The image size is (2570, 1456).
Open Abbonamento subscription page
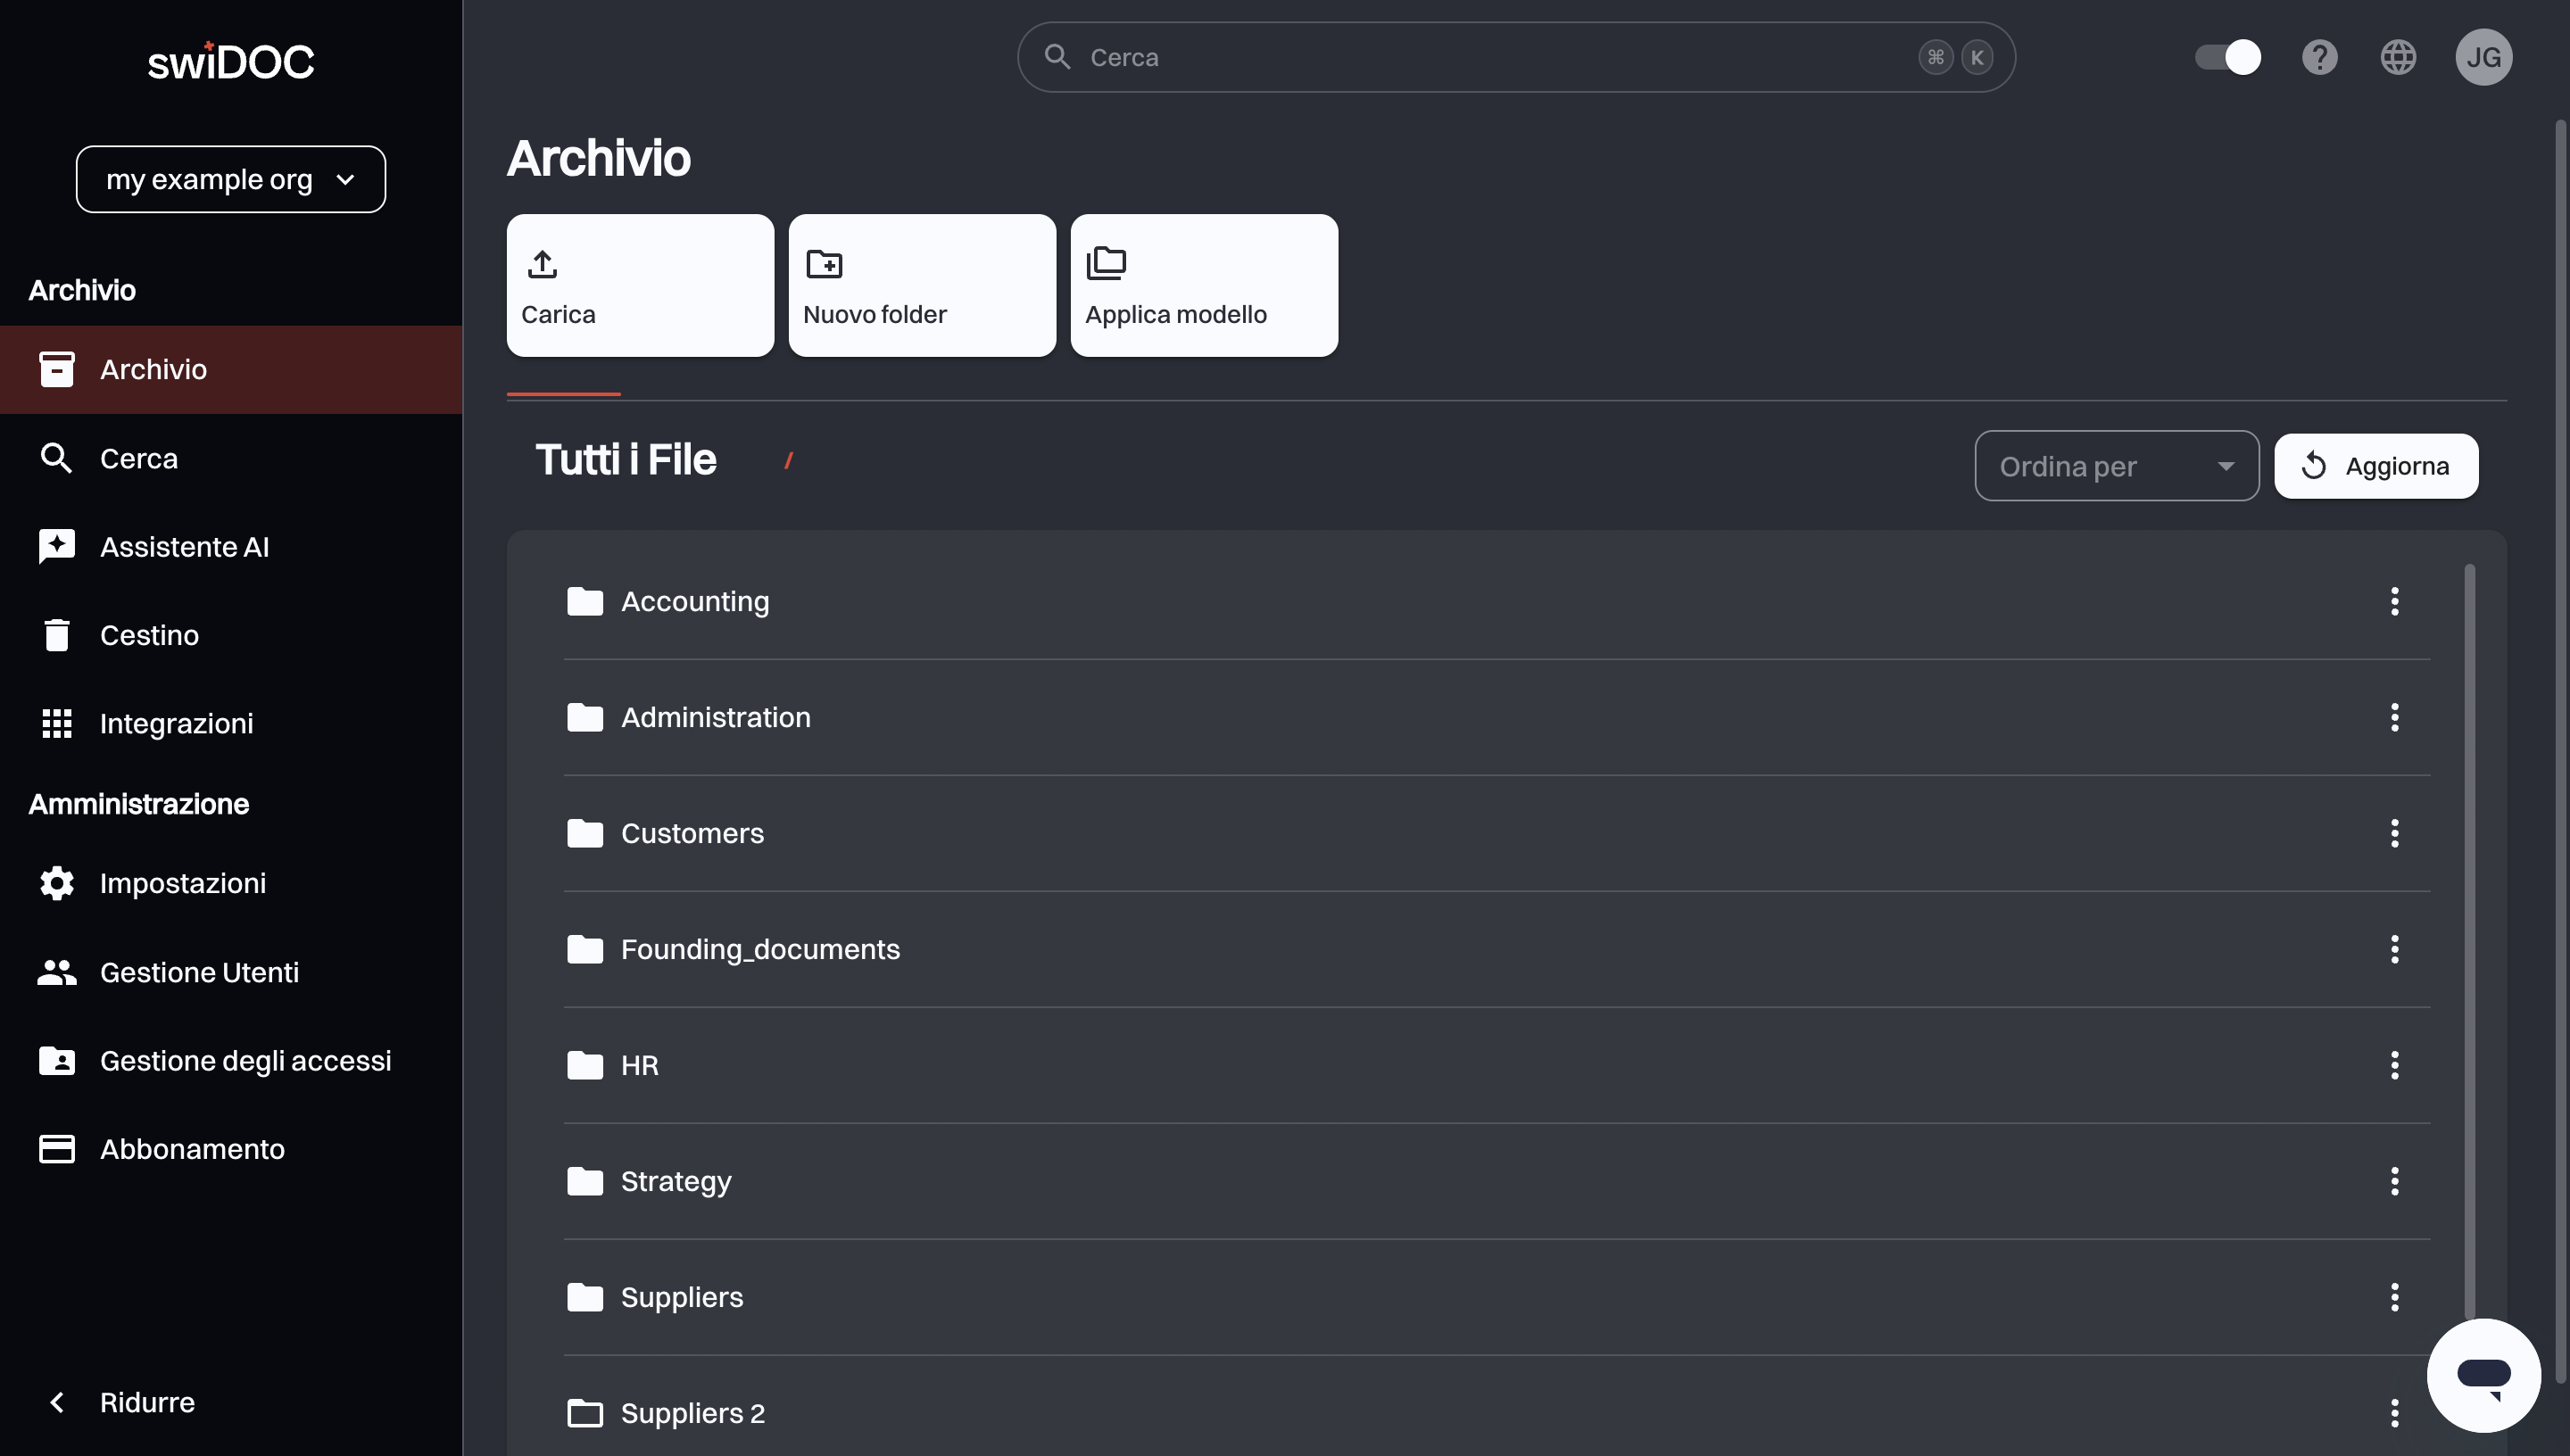(x=231, y=1149)
